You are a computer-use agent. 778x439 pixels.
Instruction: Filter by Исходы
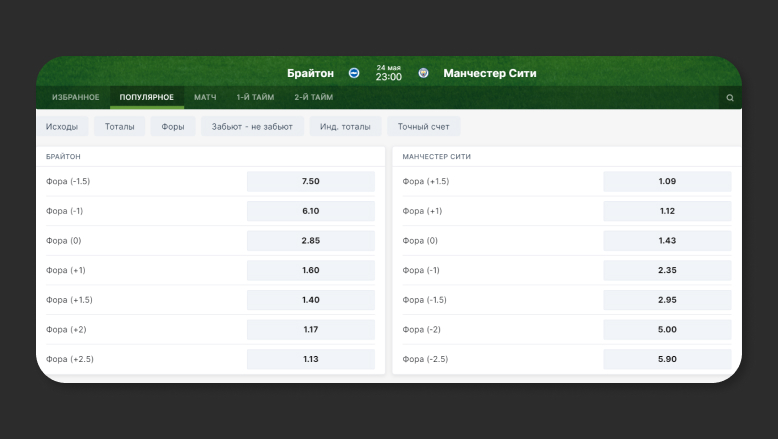(62, 127)
